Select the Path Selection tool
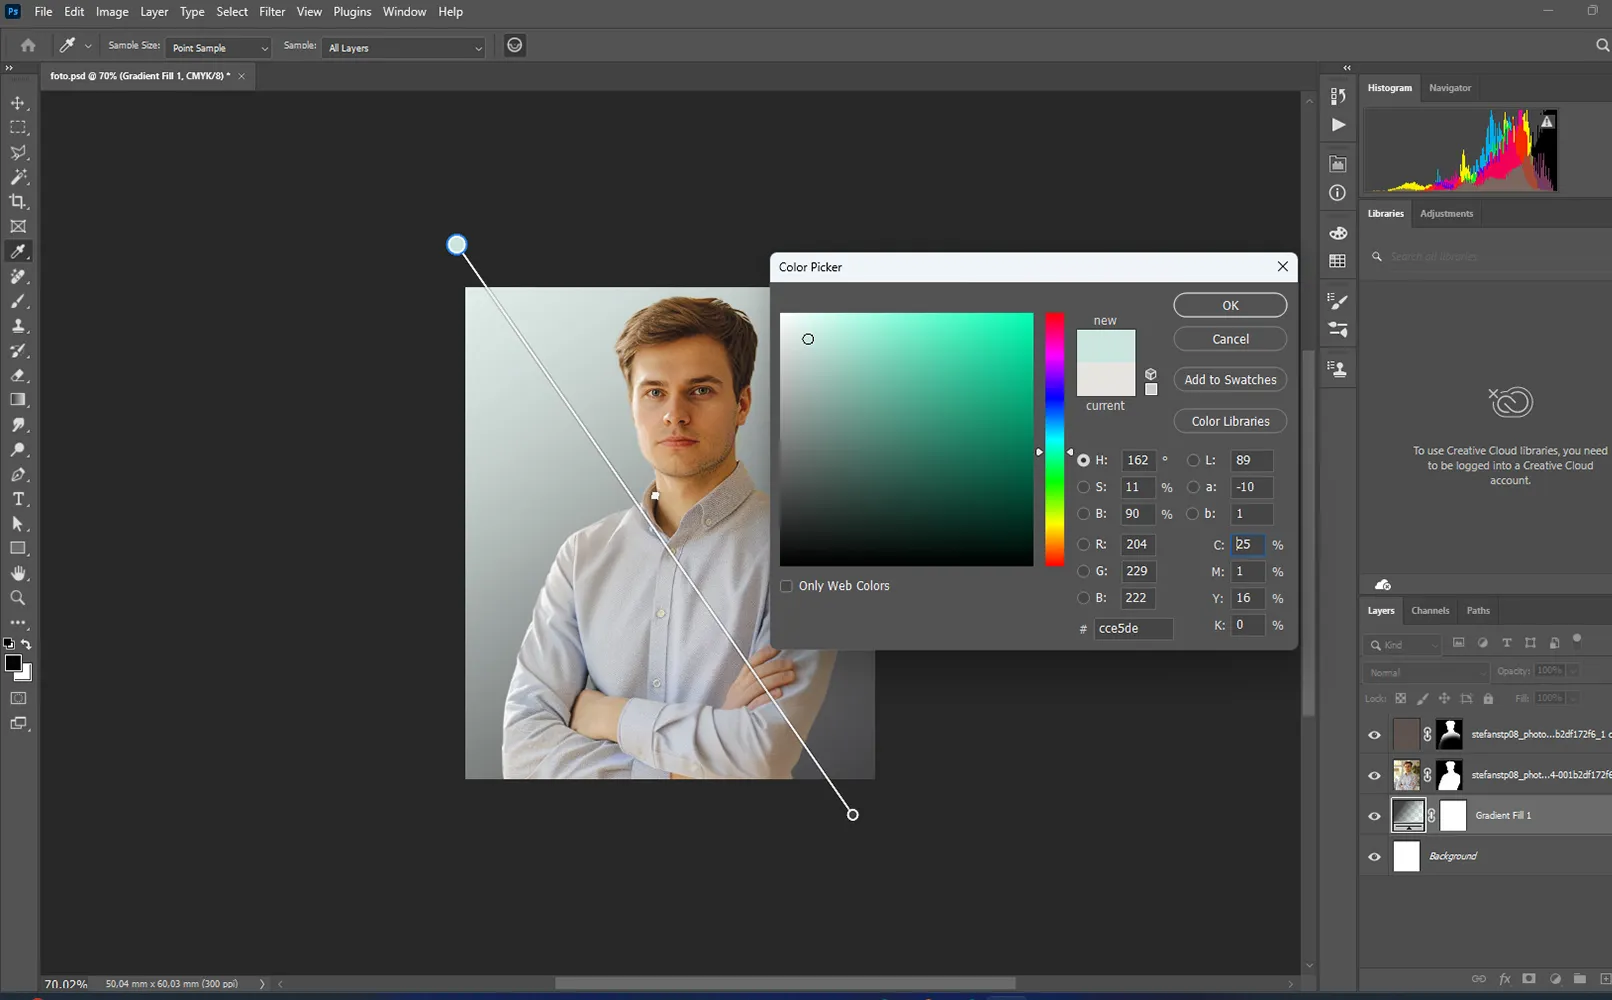 point(18,524)
